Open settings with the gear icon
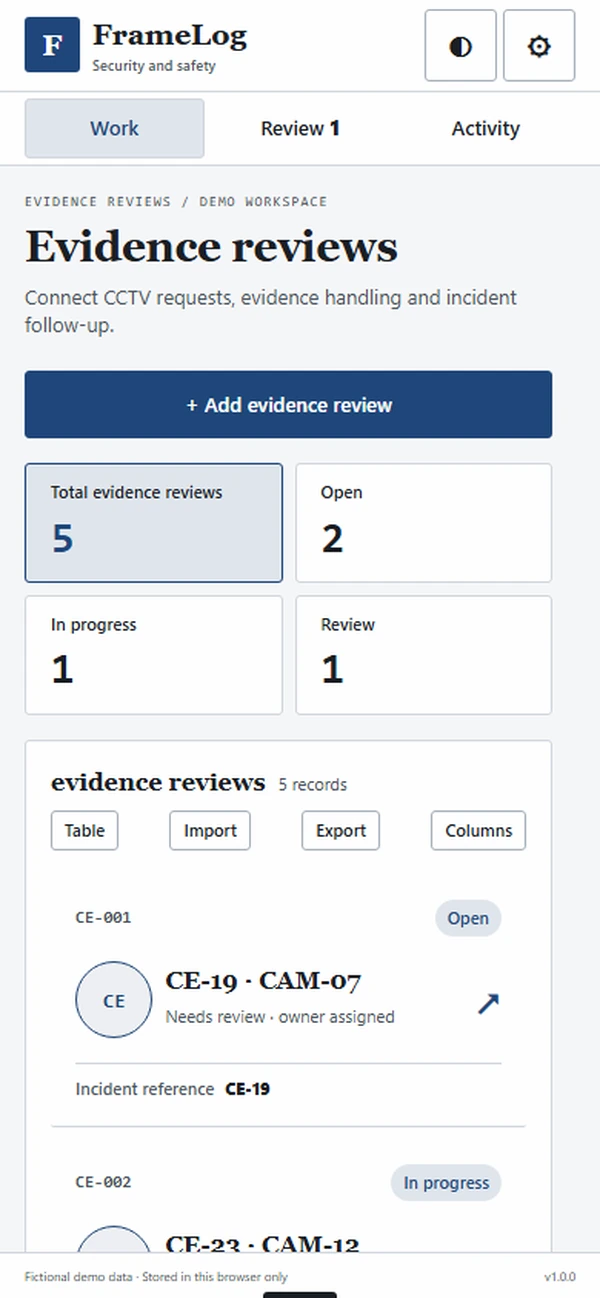 coord(539,46)
